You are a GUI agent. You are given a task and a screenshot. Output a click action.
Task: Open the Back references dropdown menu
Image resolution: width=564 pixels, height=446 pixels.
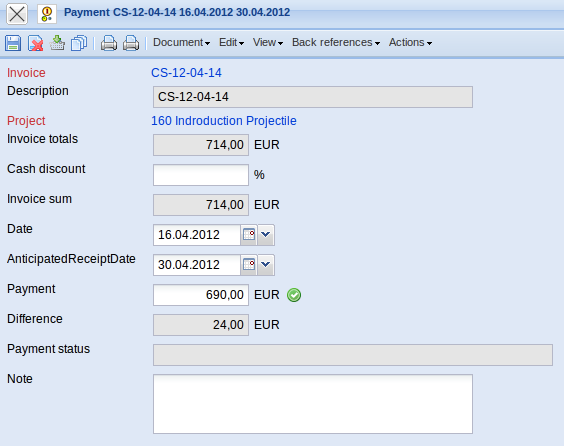(x=336, y=42)
